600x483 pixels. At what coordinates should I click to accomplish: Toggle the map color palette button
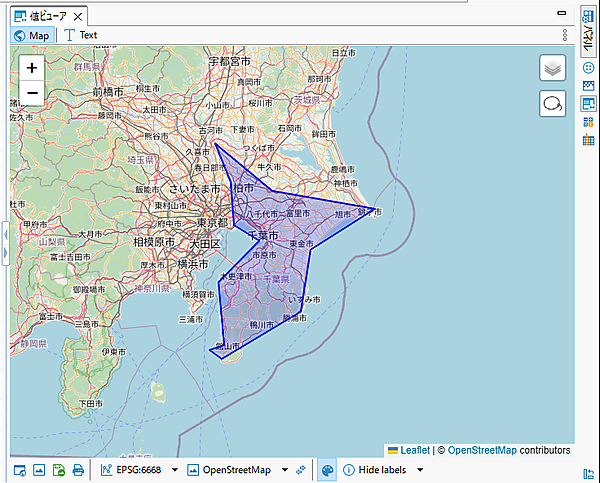[x=326, y=470]
